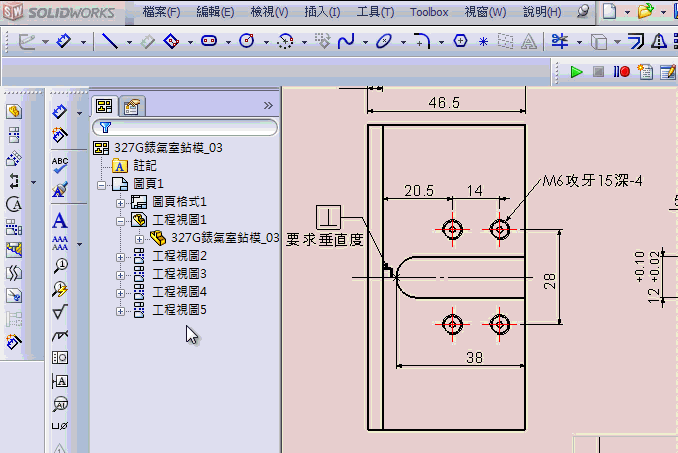Viewport: 678px width, 453px height.
Task: Select the Note tool (large A)
Action: 60,220
